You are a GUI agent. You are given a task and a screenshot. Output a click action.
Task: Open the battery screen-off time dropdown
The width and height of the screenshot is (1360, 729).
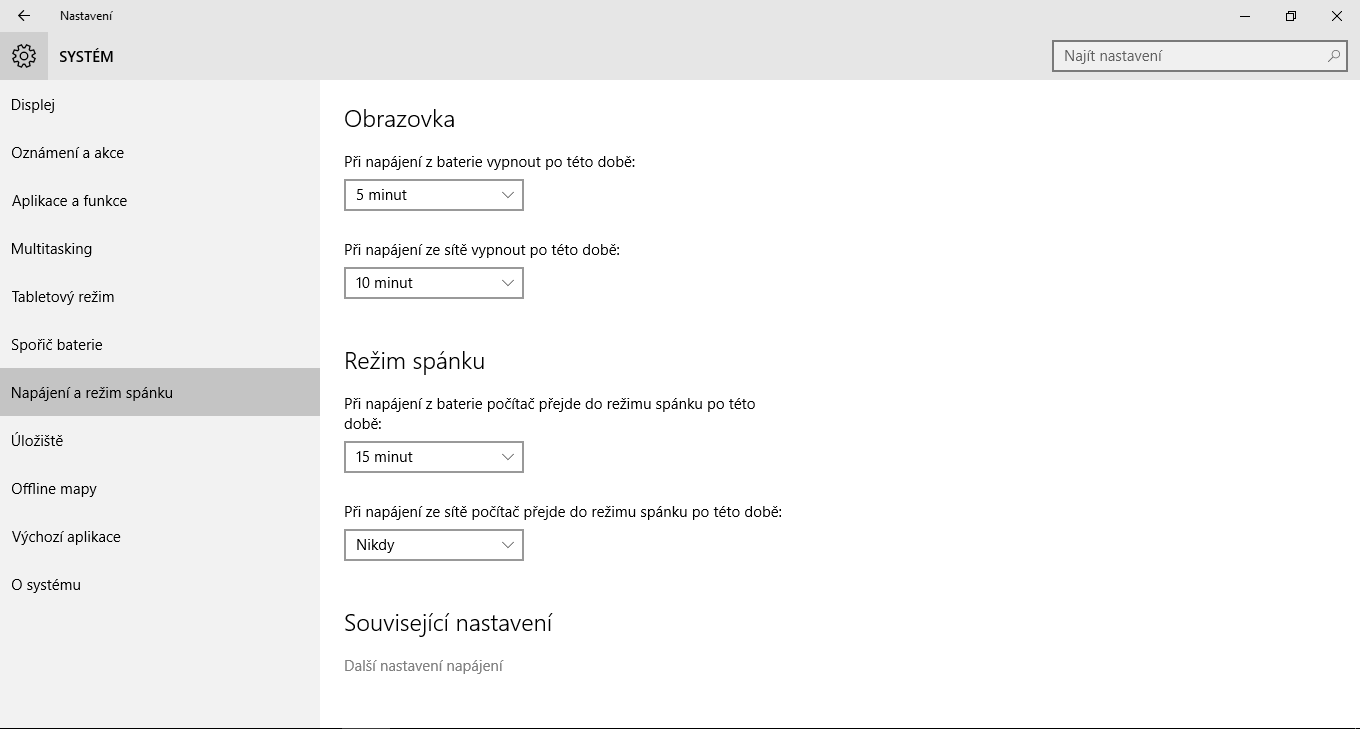(433, 195)
